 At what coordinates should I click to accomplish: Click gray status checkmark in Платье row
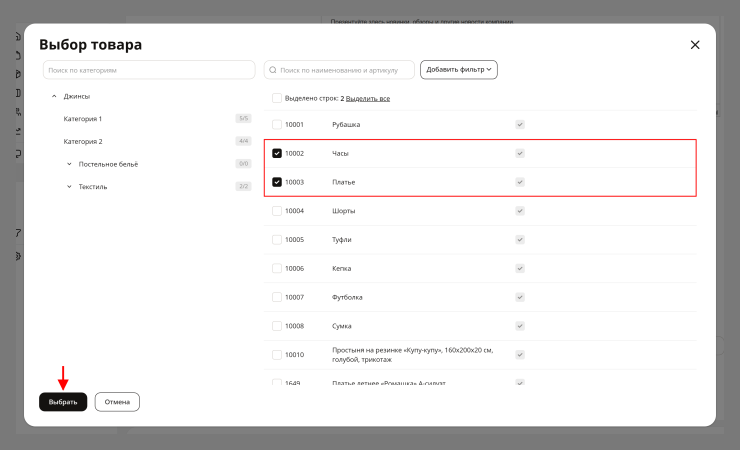click(520, 182)
